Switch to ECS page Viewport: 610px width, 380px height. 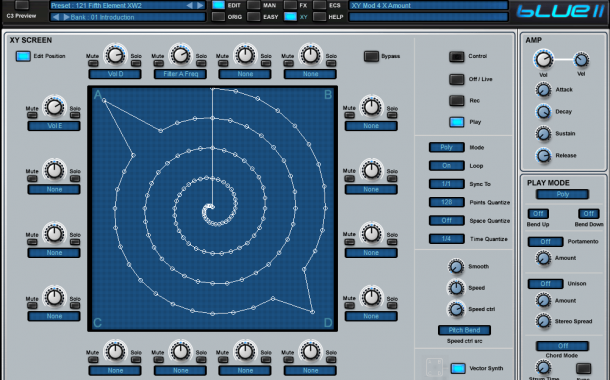point(319,5)
